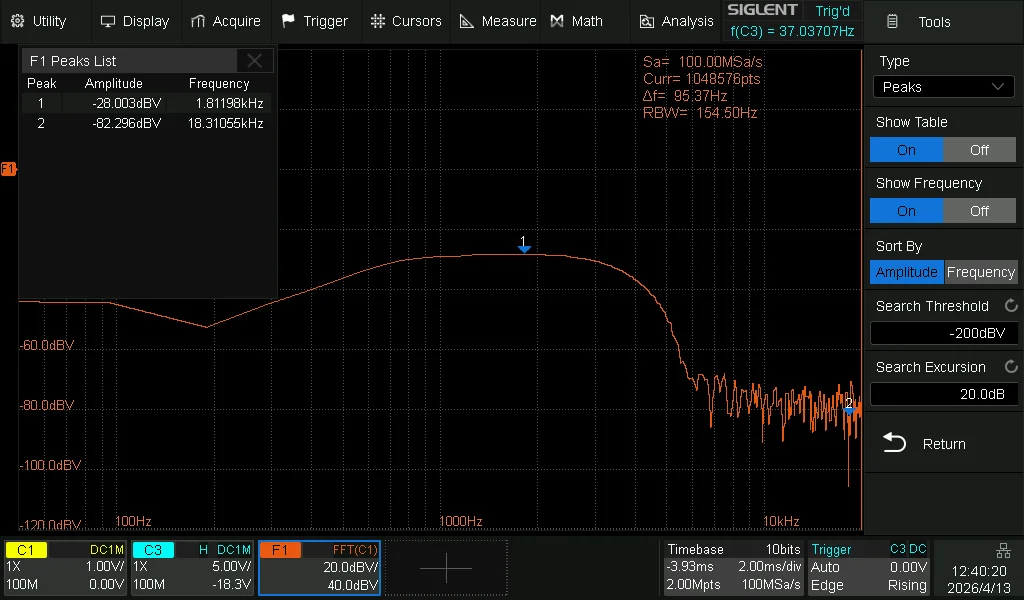Click the network status icon above the clock
Viewport: 1024px width, 600px height.
pyautogui.click(x=1003, y=551)
